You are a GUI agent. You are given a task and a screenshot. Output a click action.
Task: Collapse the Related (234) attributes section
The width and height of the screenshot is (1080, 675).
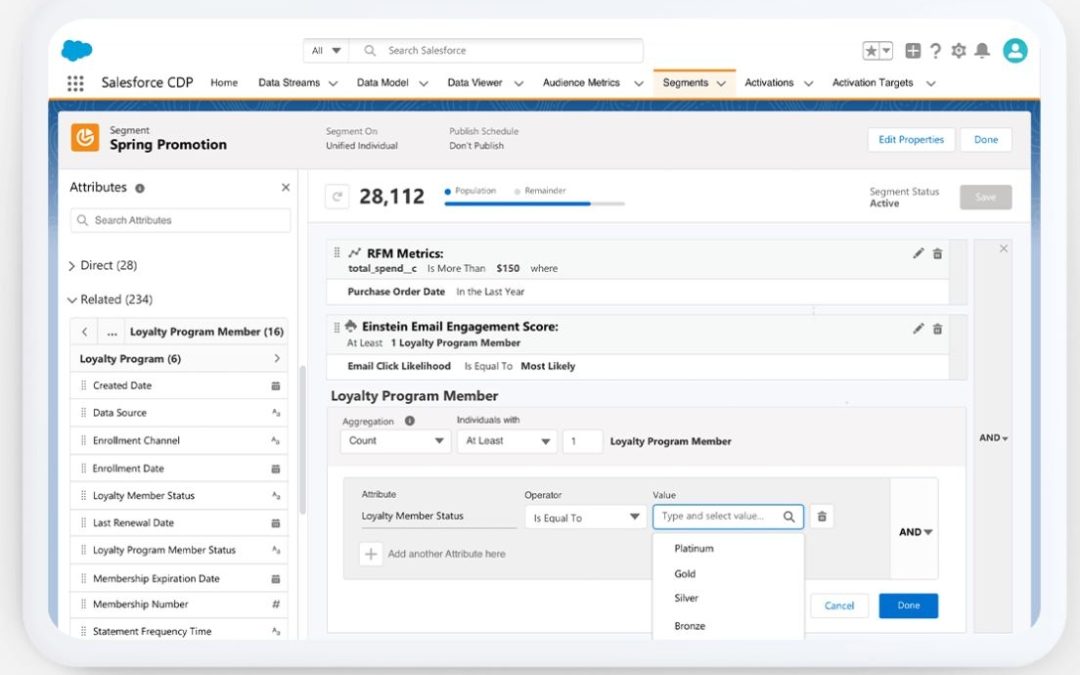72,300
